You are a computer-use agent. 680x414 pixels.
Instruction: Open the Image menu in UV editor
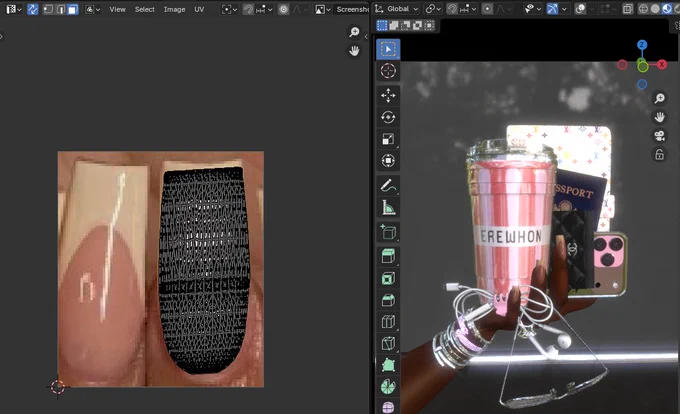[x=174, y=9]
